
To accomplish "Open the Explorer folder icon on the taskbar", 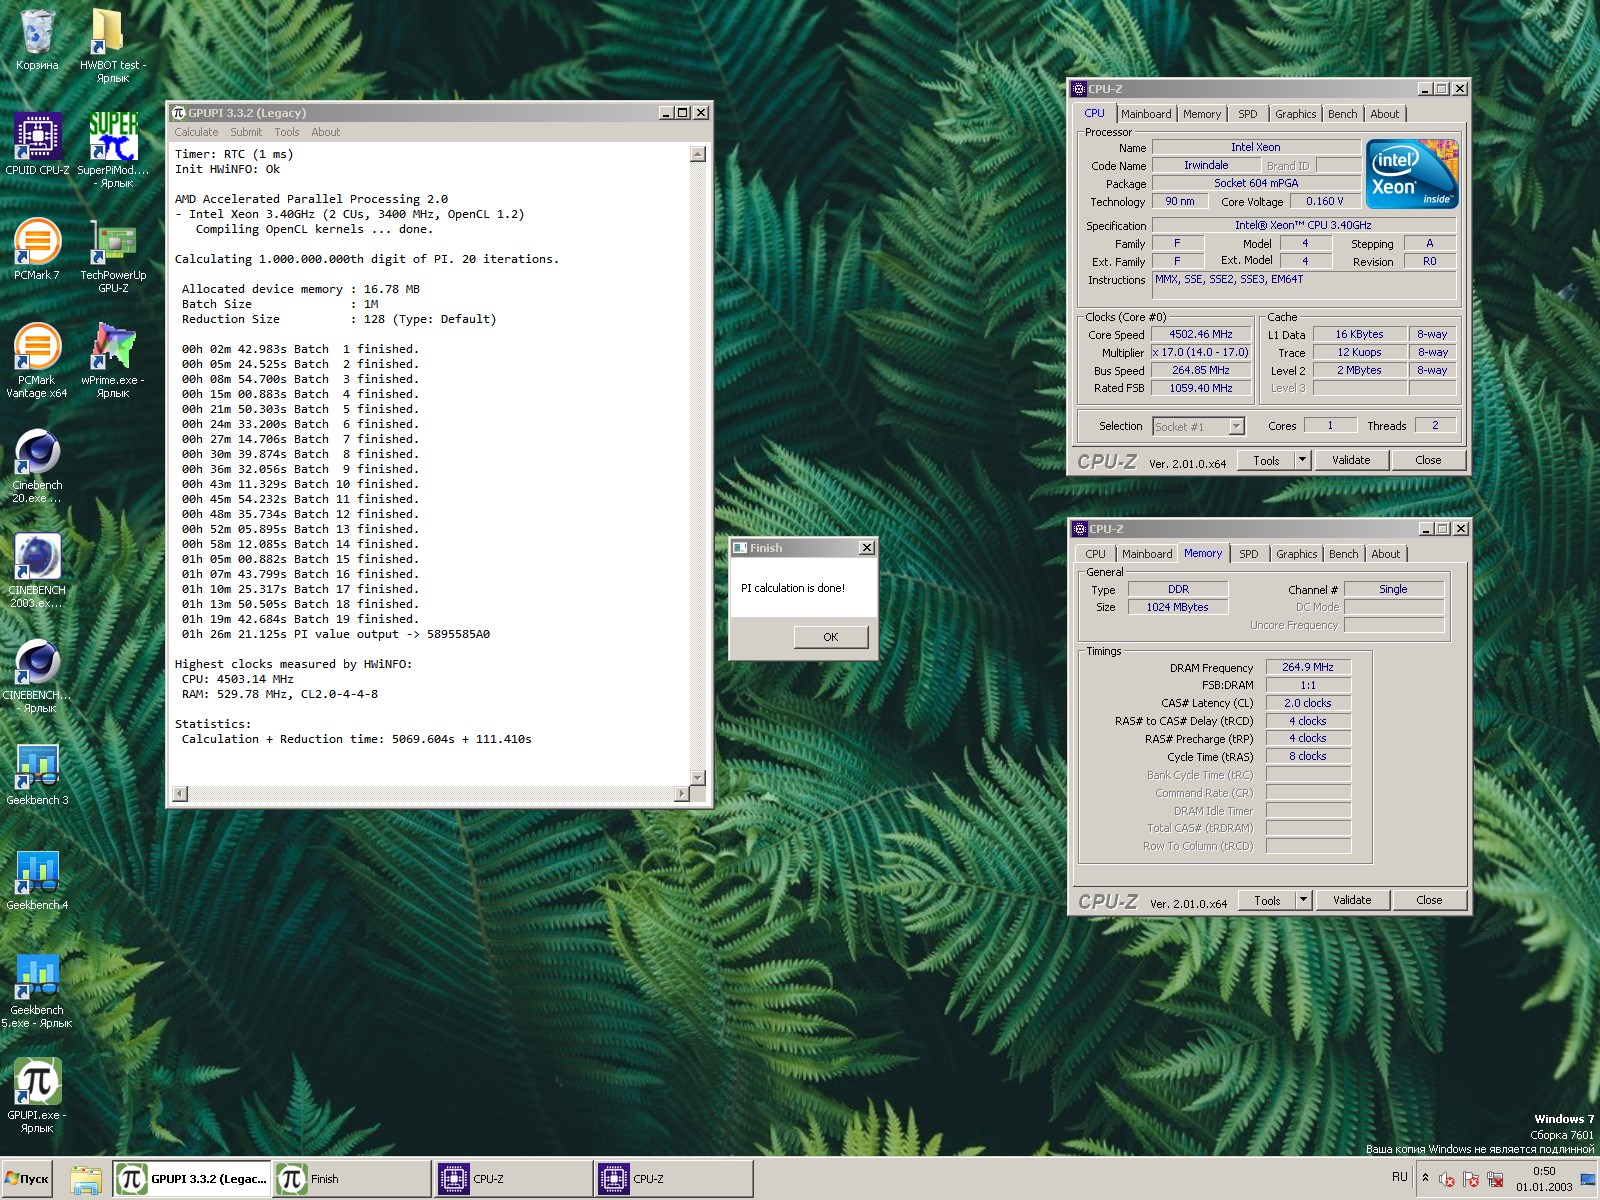I will click(x=86, y=1179).
